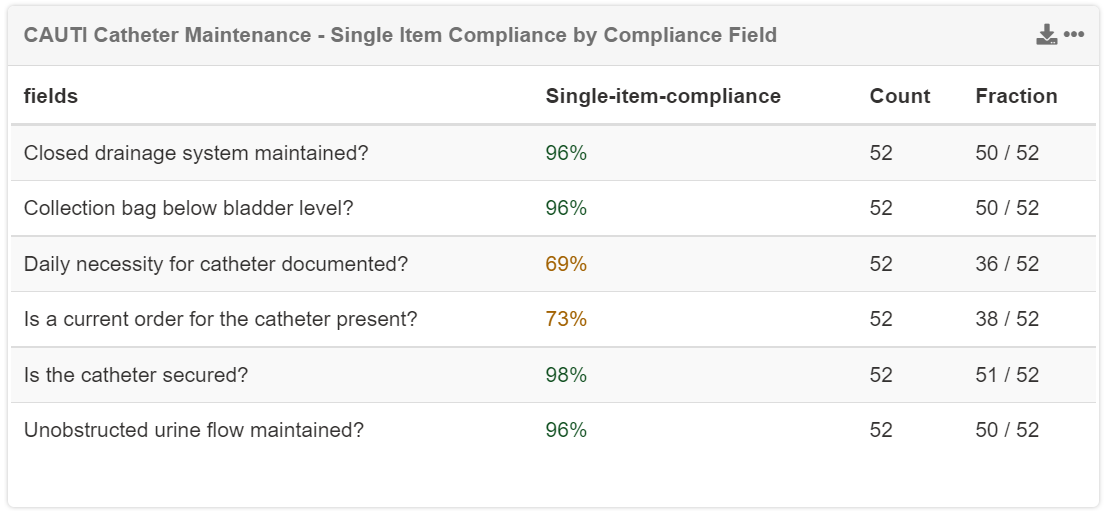The image size is (1115, 517).
Task: Click Is a current order present row
Action: 220,319
